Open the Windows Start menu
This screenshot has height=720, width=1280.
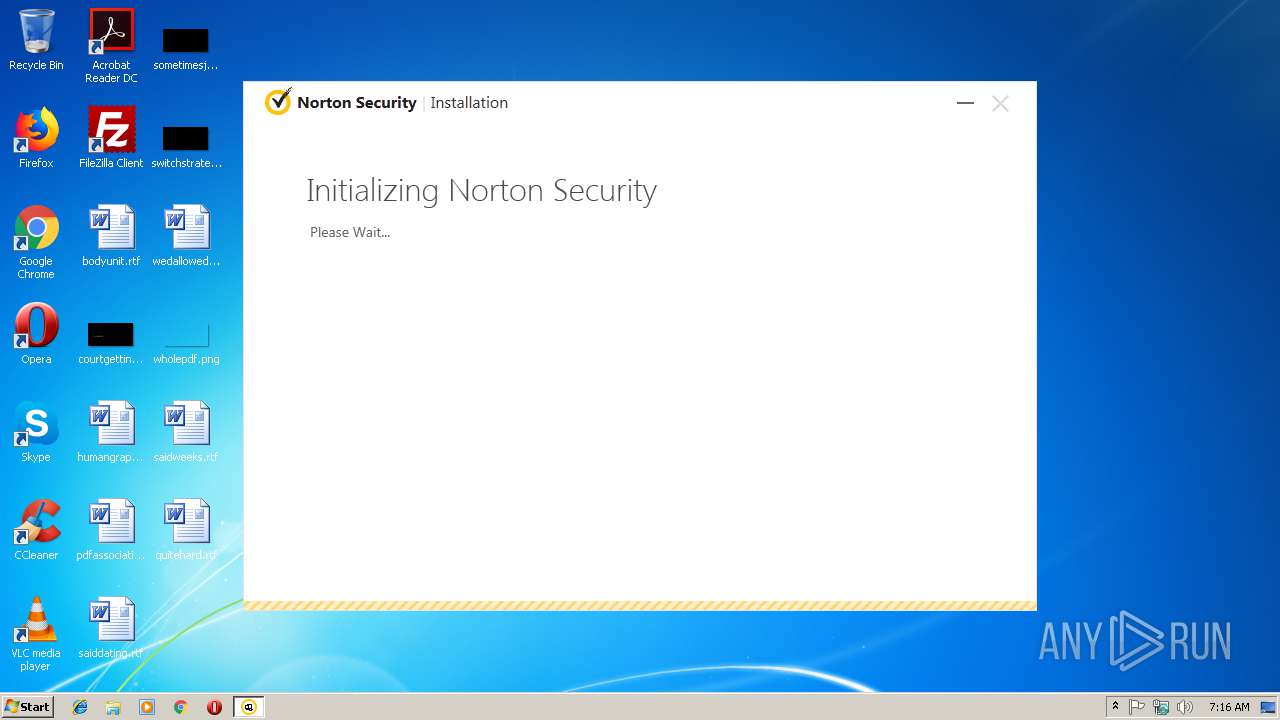click(28, 706)
